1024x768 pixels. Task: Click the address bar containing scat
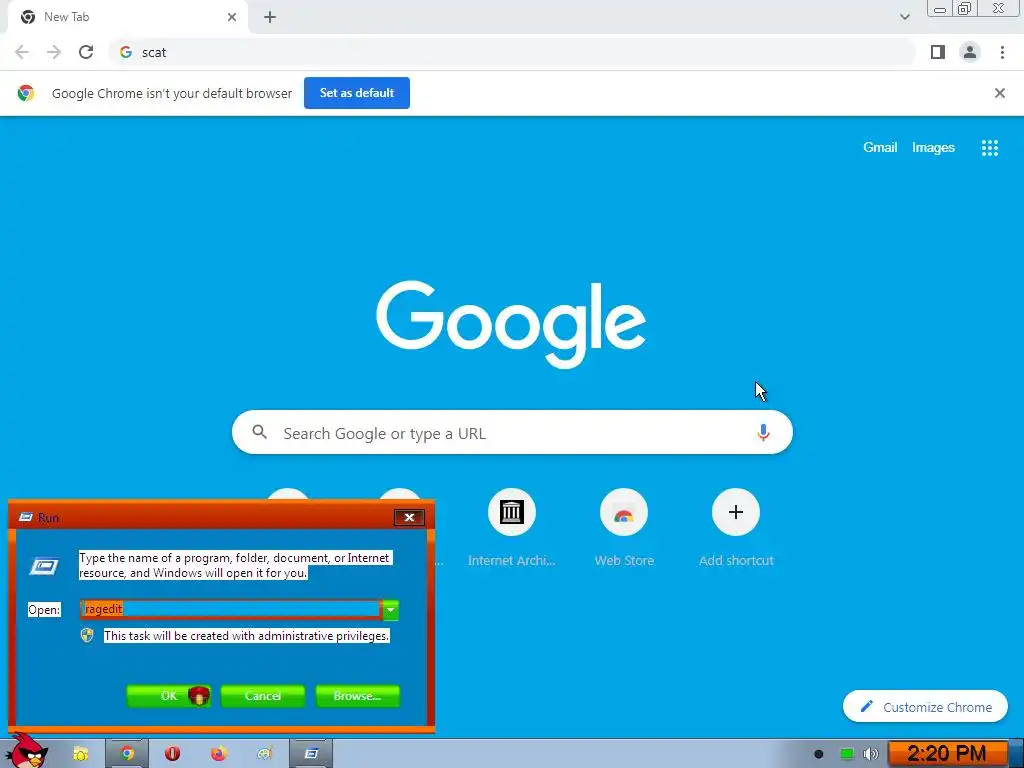[x=512, y=52]
